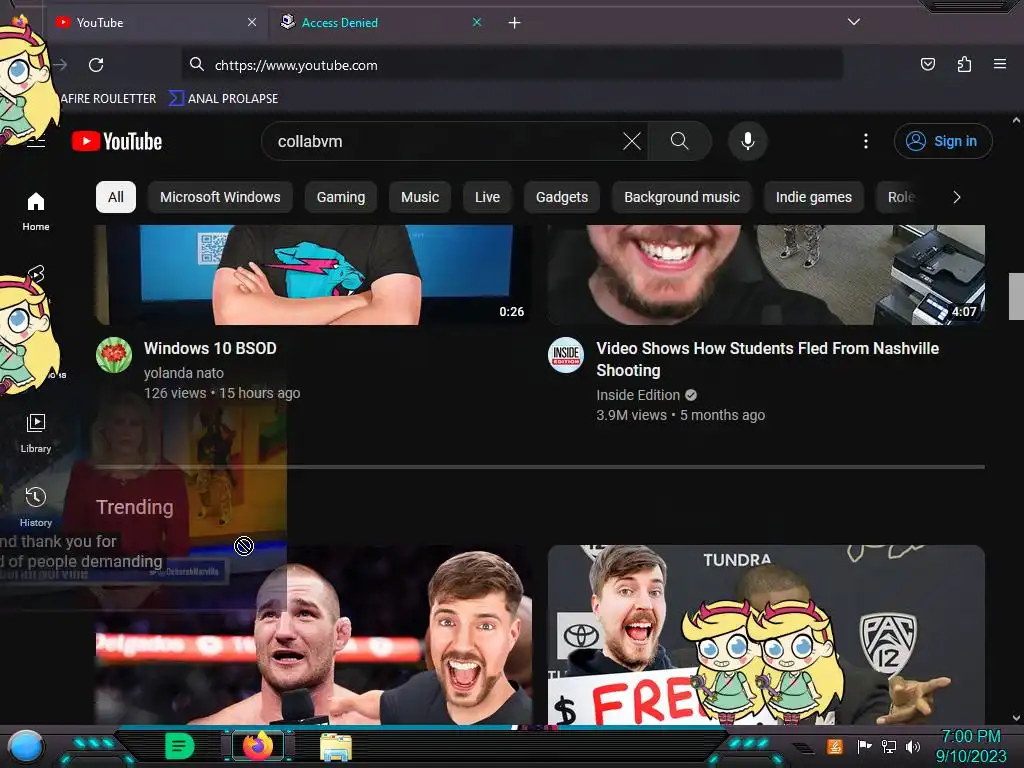
Task: Open the Inside Edition channel name
Action: point(638,395)
